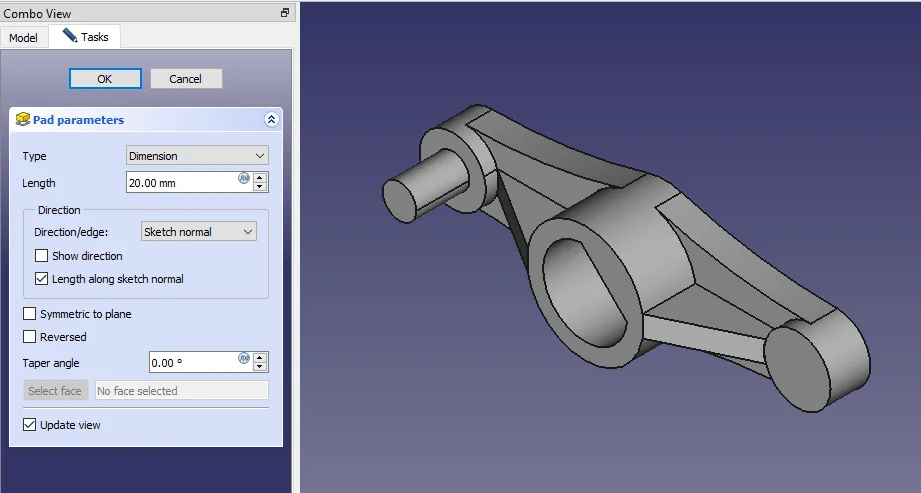Disable the Update view checkbox

tap(30, 425)
